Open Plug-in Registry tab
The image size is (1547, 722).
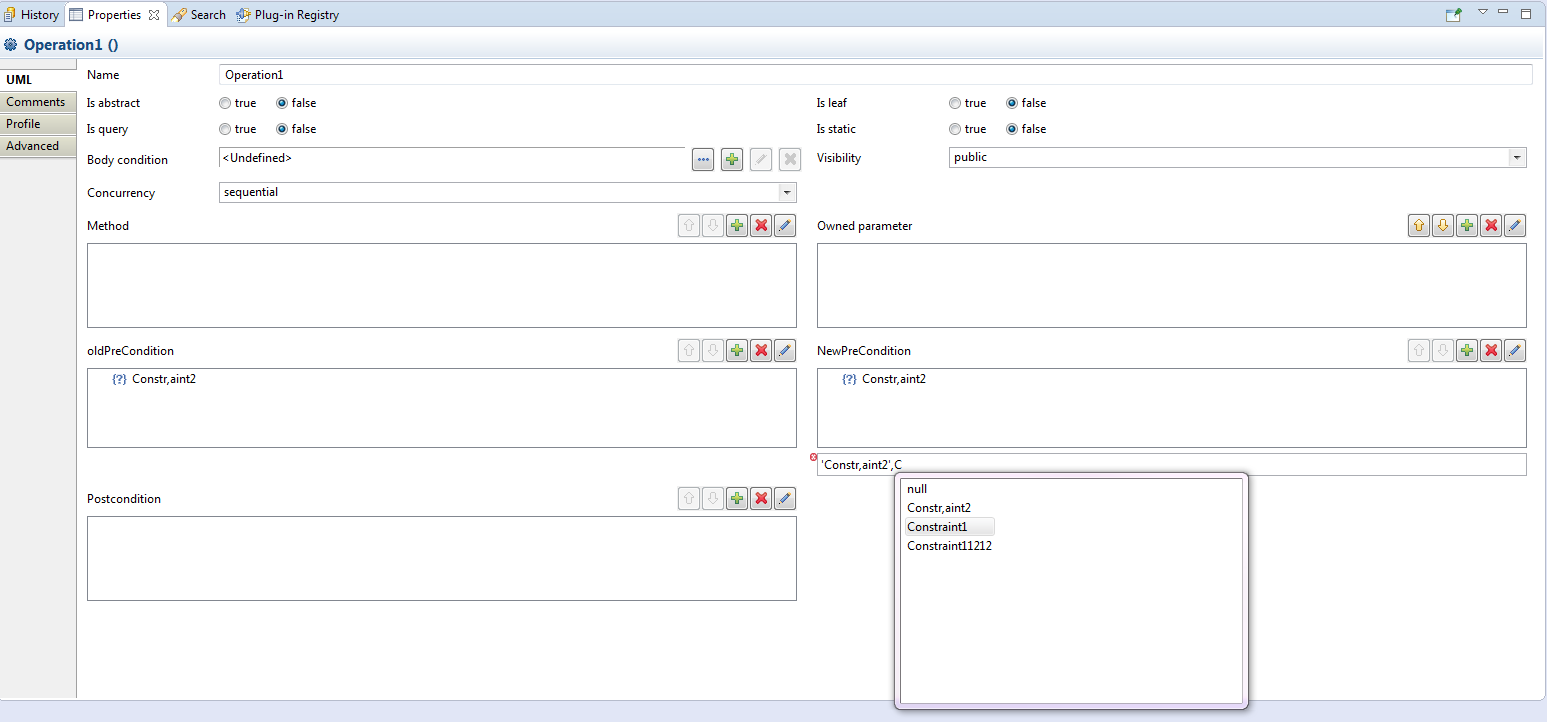coord(288,15)
